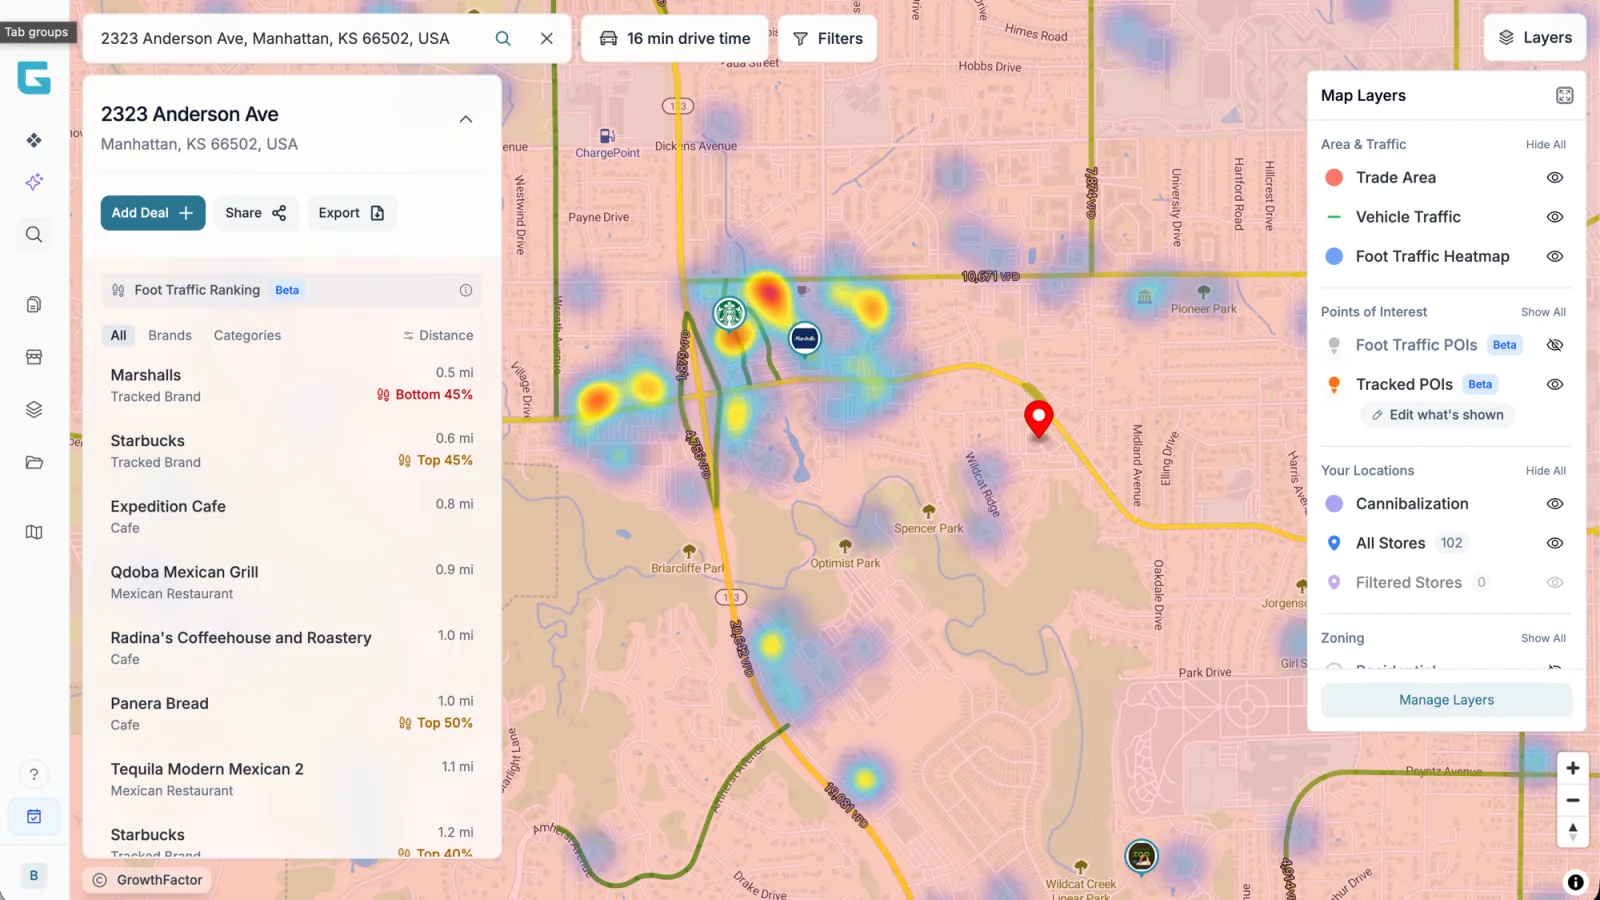Image resolution: width=1600 pixels, height=900 pixels.
Task: Open Radina's Coffeehouse and Roastery row
Action: click(292, 648)
